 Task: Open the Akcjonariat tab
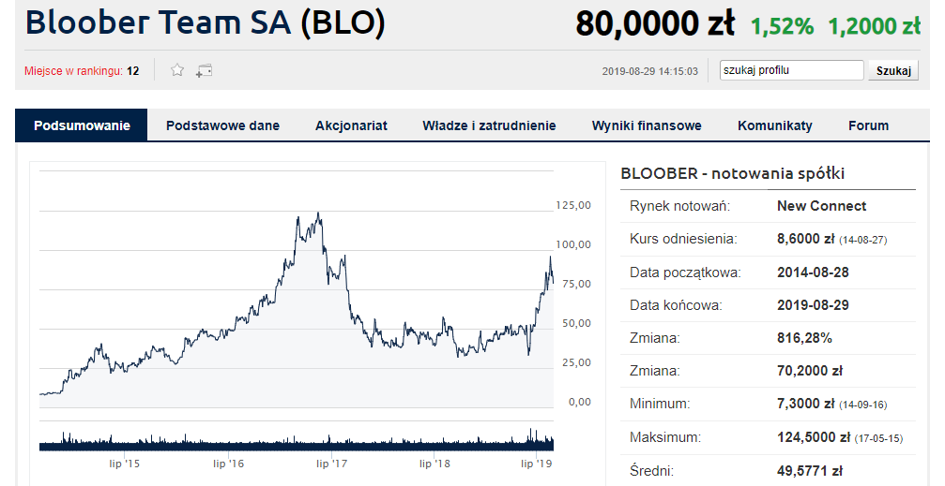[x=351, y=125]
